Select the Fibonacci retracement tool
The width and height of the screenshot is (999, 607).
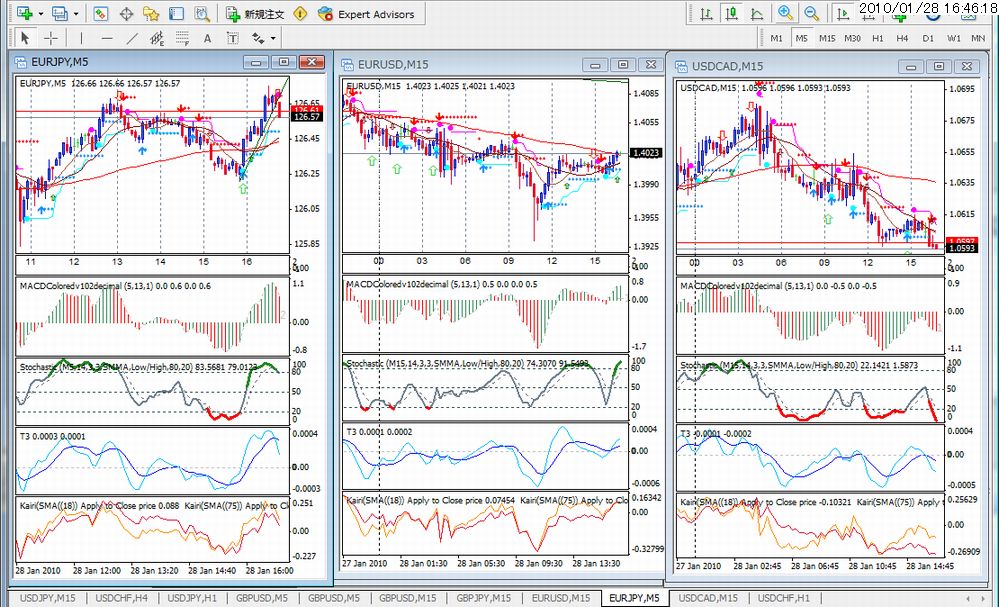click(x=182, y=38)
